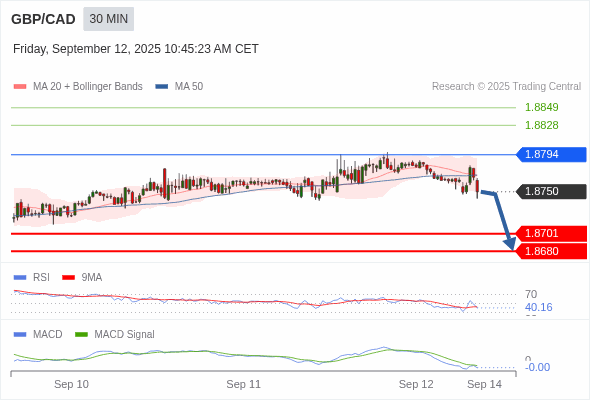Click the Sep 14 date axis label
The width and height of the screenshot is (590, 400).
tap(484, 384)
